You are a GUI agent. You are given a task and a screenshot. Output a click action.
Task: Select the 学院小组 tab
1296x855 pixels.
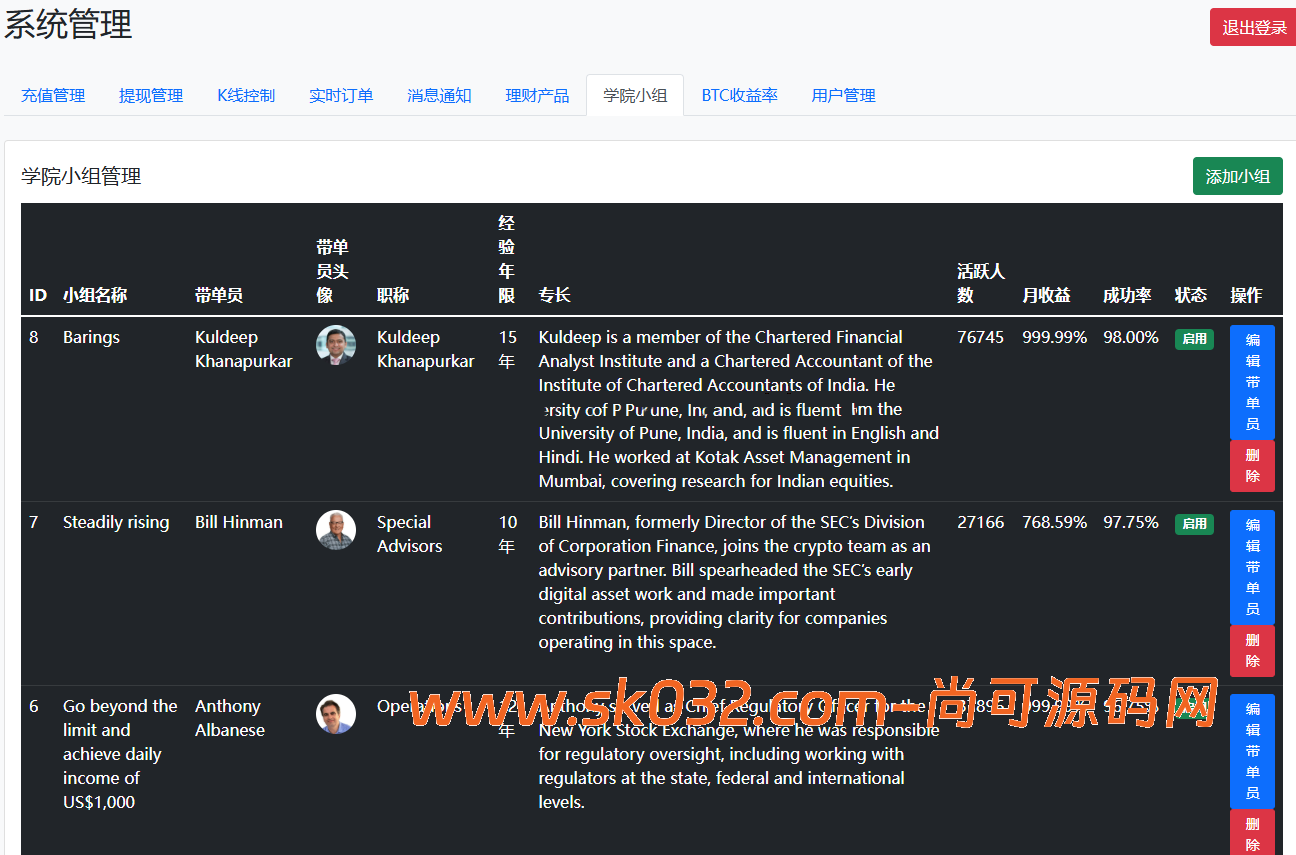[634, 94]
